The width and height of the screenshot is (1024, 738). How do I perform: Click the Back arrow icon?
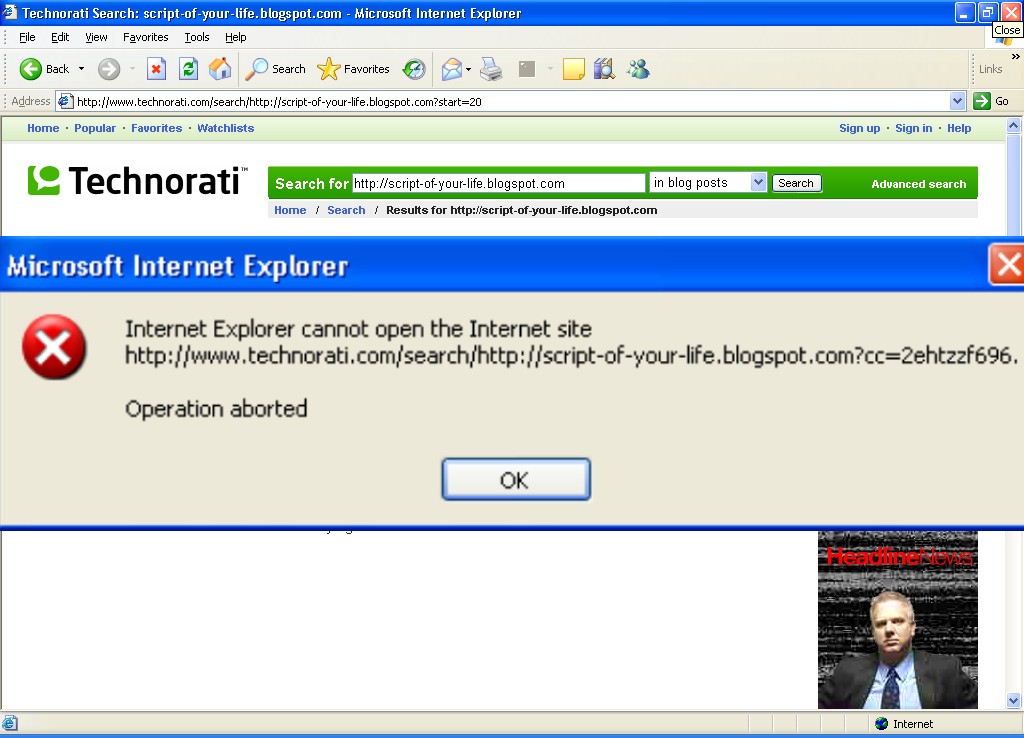30,69
